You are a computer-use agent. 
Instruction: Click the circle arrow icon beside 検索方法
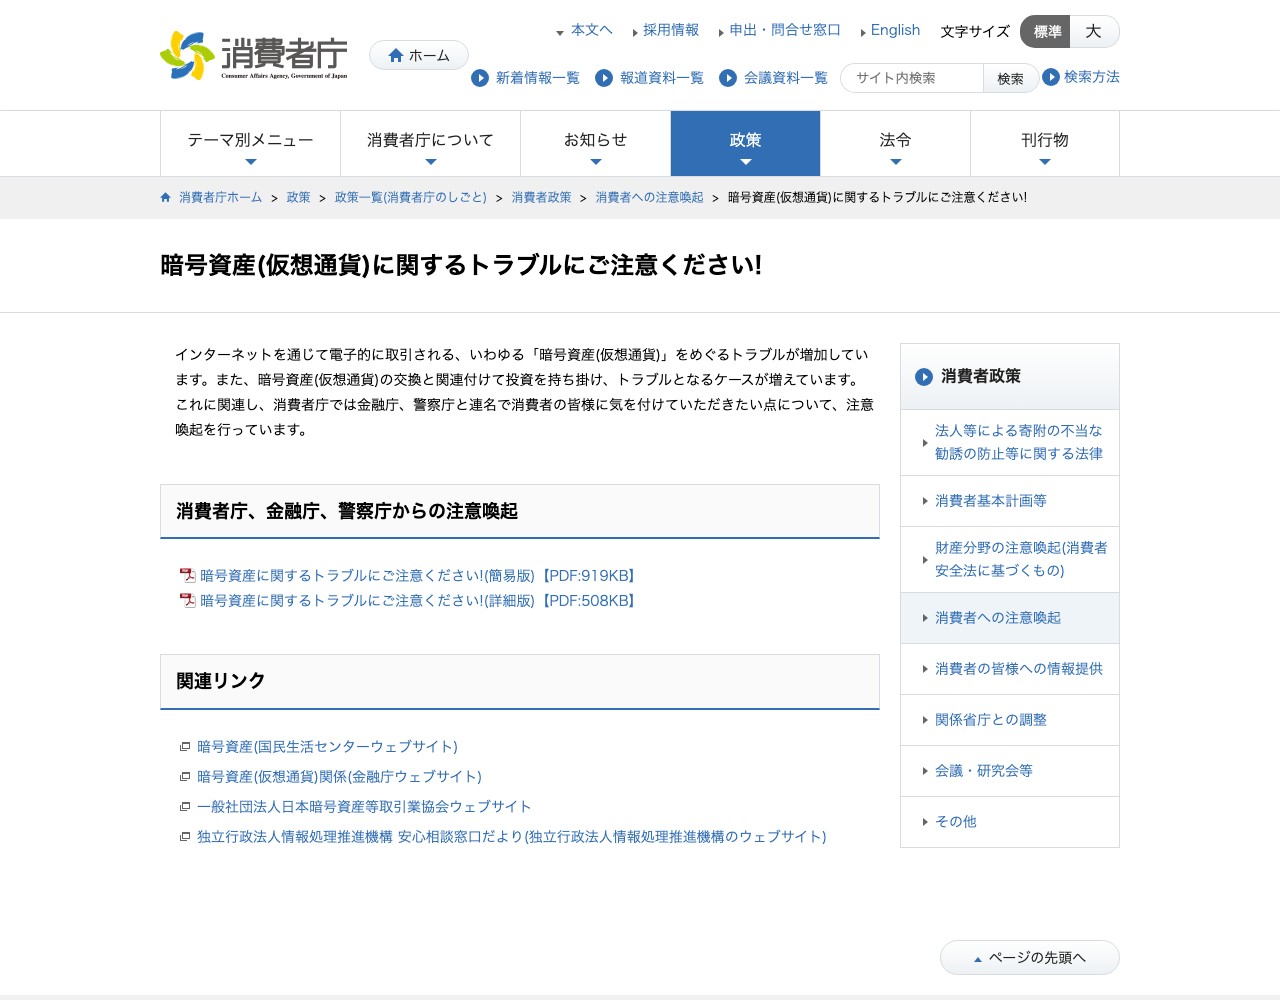tap(1051, 77)
